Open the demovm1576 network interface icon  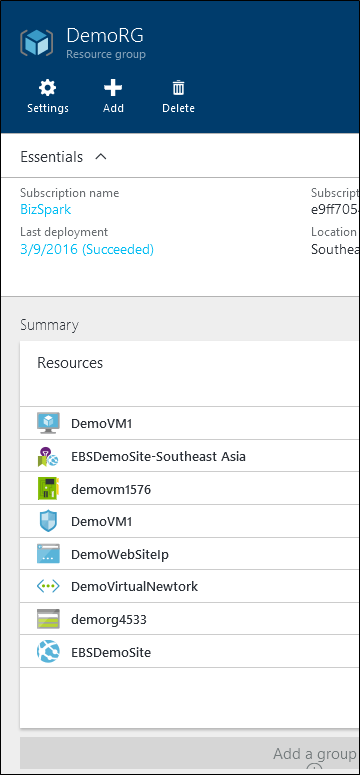tap(48, 489)
